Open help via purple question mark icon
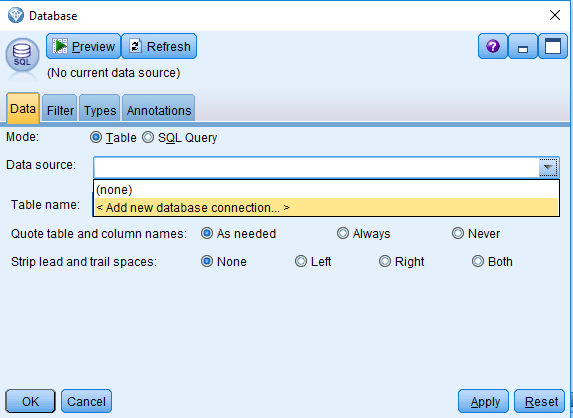Screen dimensions: 573x418 pyautogui.click(x=493, y=46)
